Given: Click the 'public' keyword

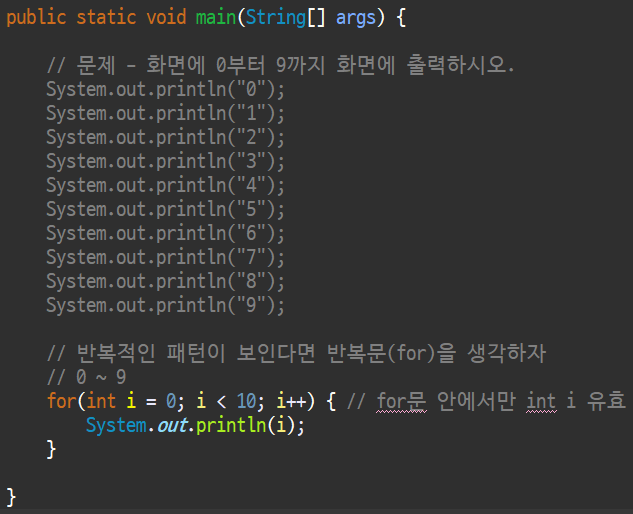Looking at the screenshot, I should pos(36,18).
